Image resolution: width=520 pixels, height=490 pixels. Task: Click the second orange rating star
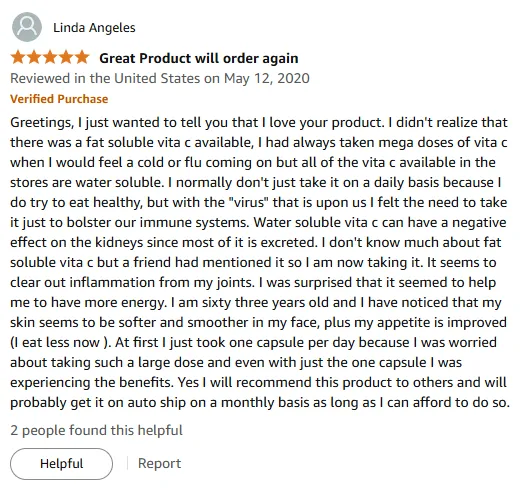34,57
